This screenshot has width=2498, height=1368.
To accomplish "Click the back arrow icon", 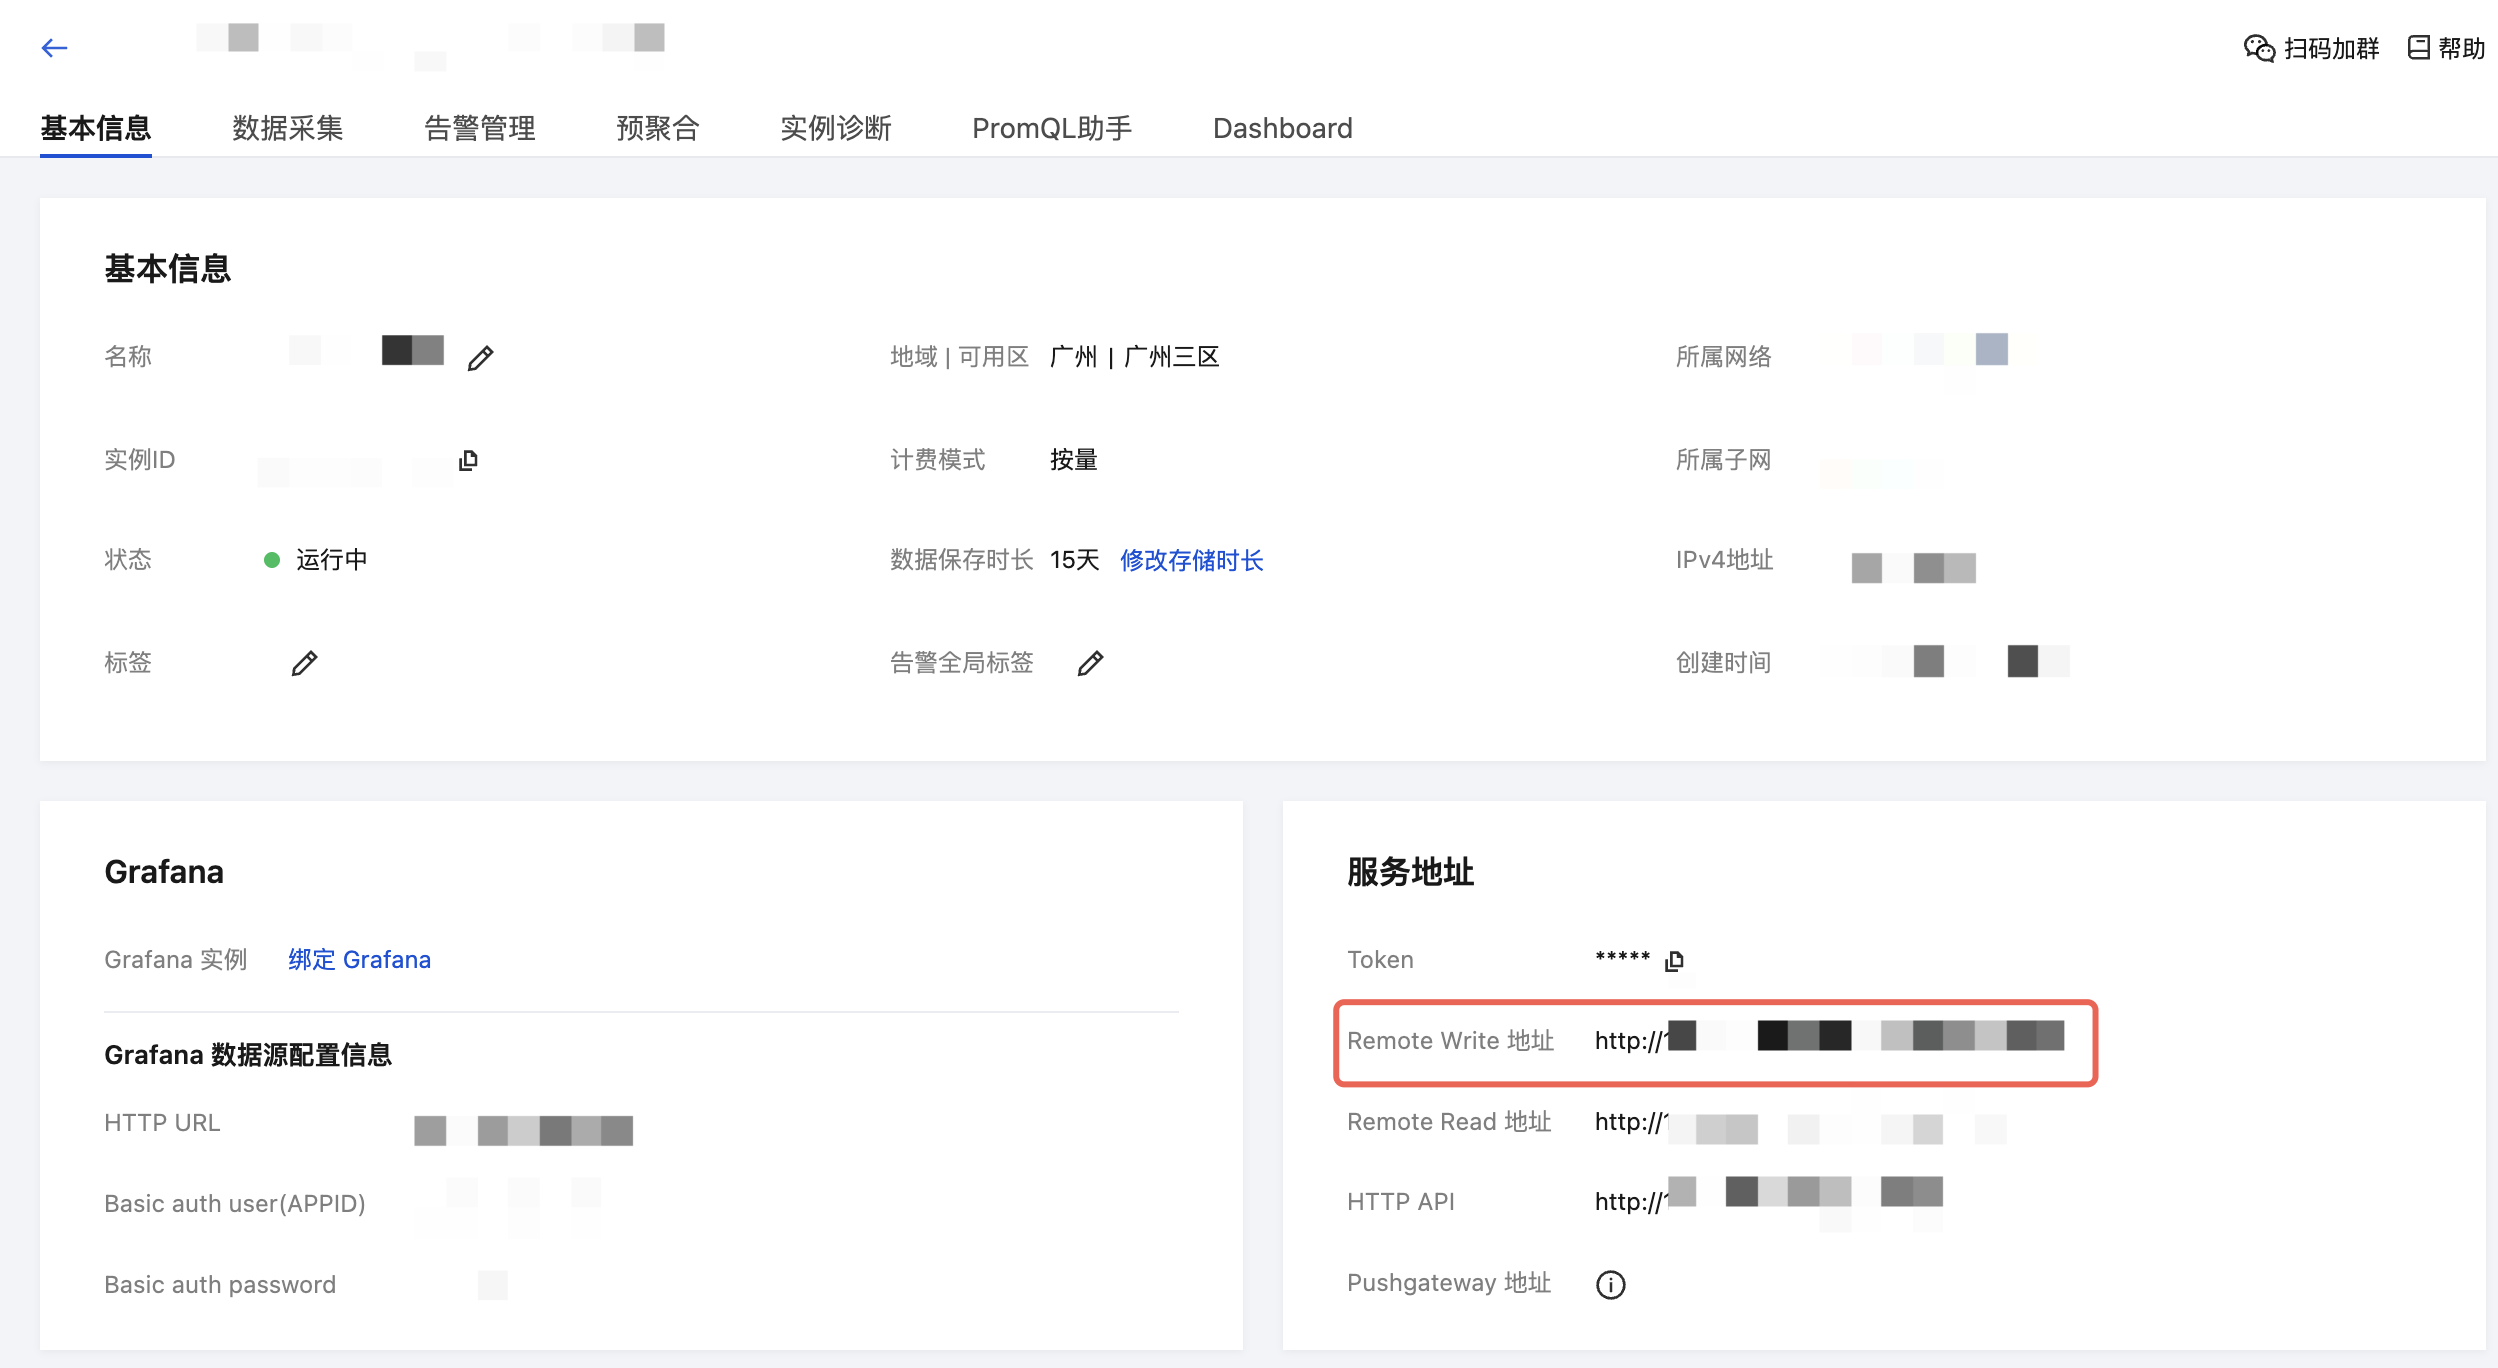I will click(x=54, y=48).
